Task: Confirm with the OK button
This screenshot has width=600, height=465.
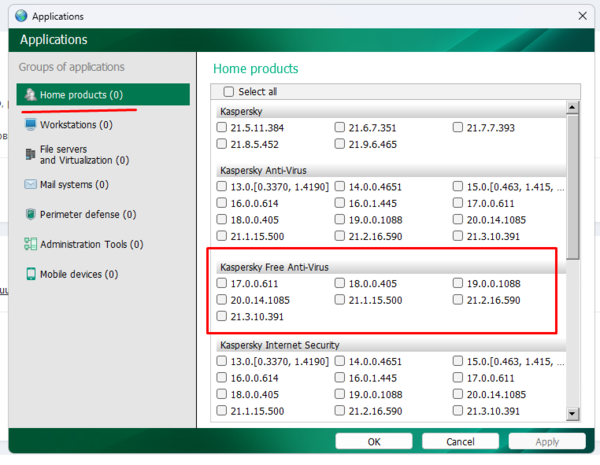Action: pos(374,441)
